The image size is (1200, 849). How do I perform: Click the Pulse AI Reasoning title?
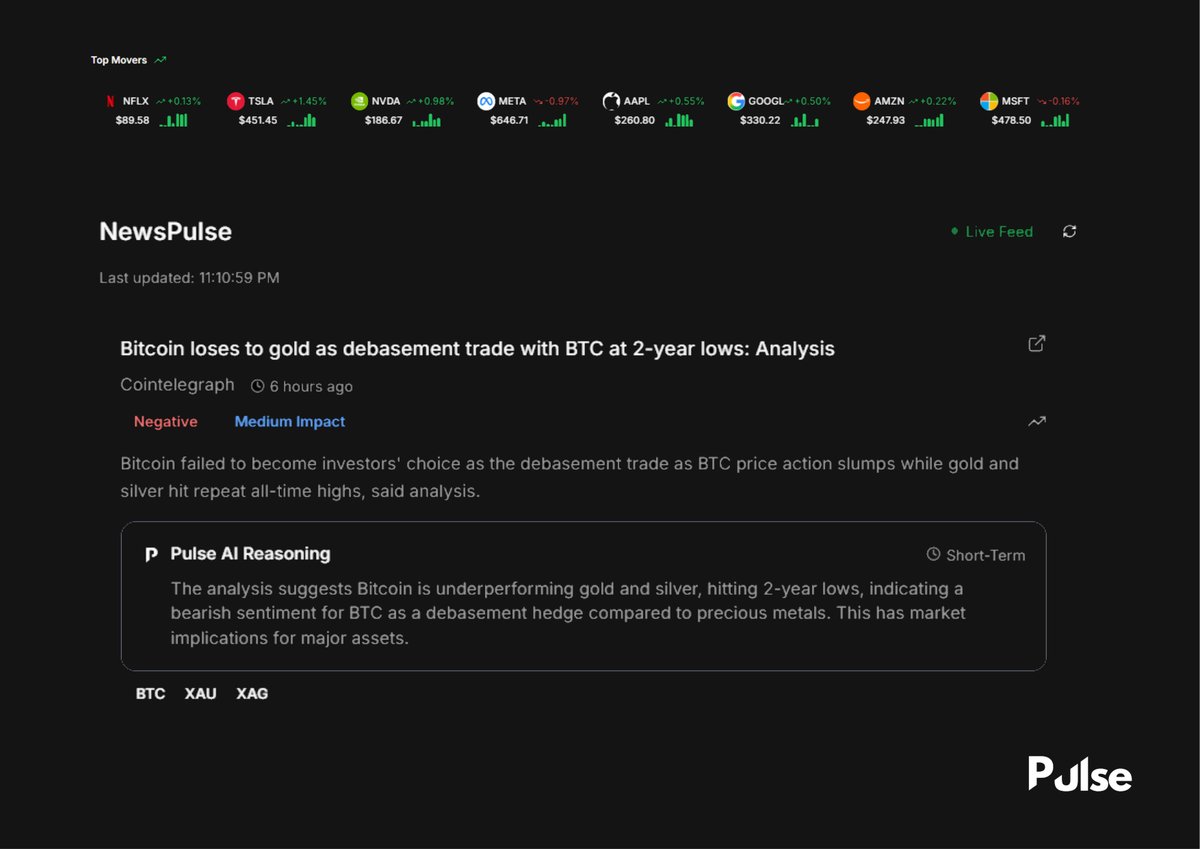point(250,554)
